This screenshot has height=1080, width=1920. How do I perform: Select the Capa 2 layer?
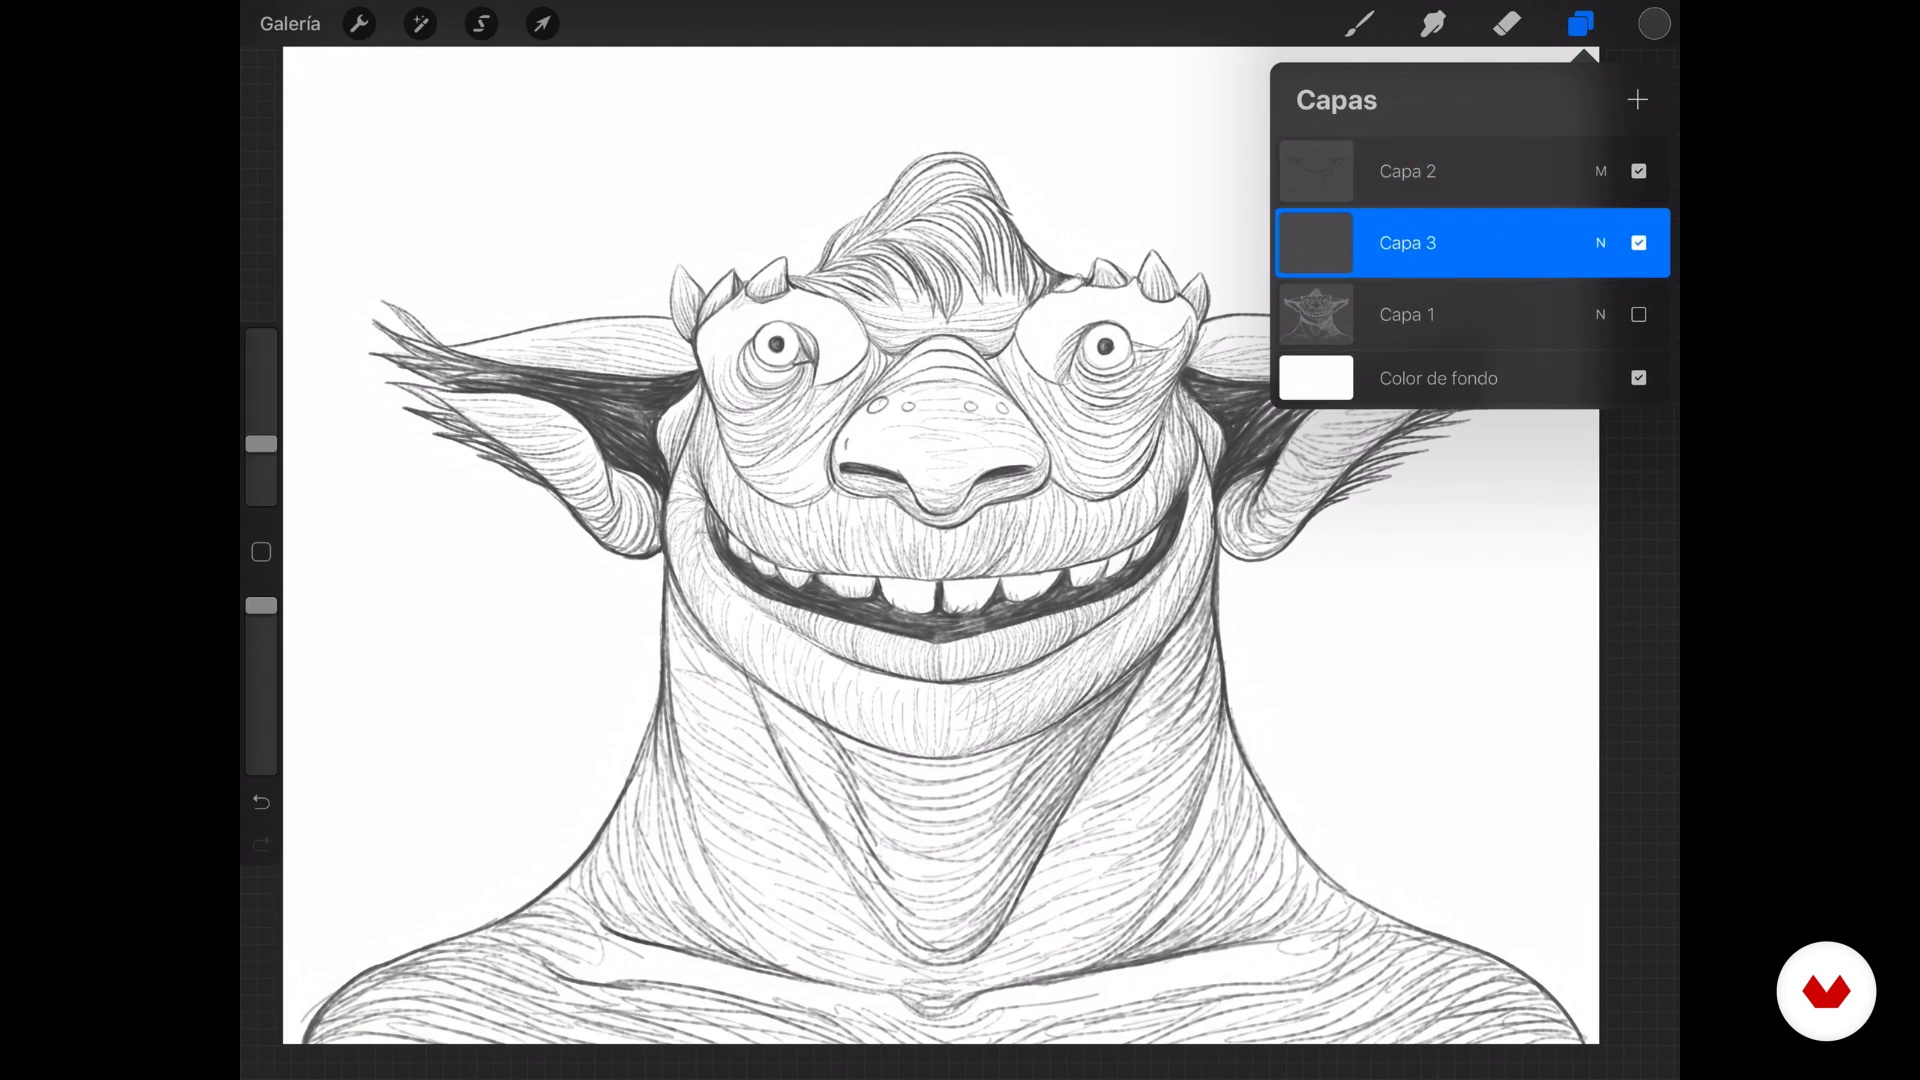[x=1473, y=171]
